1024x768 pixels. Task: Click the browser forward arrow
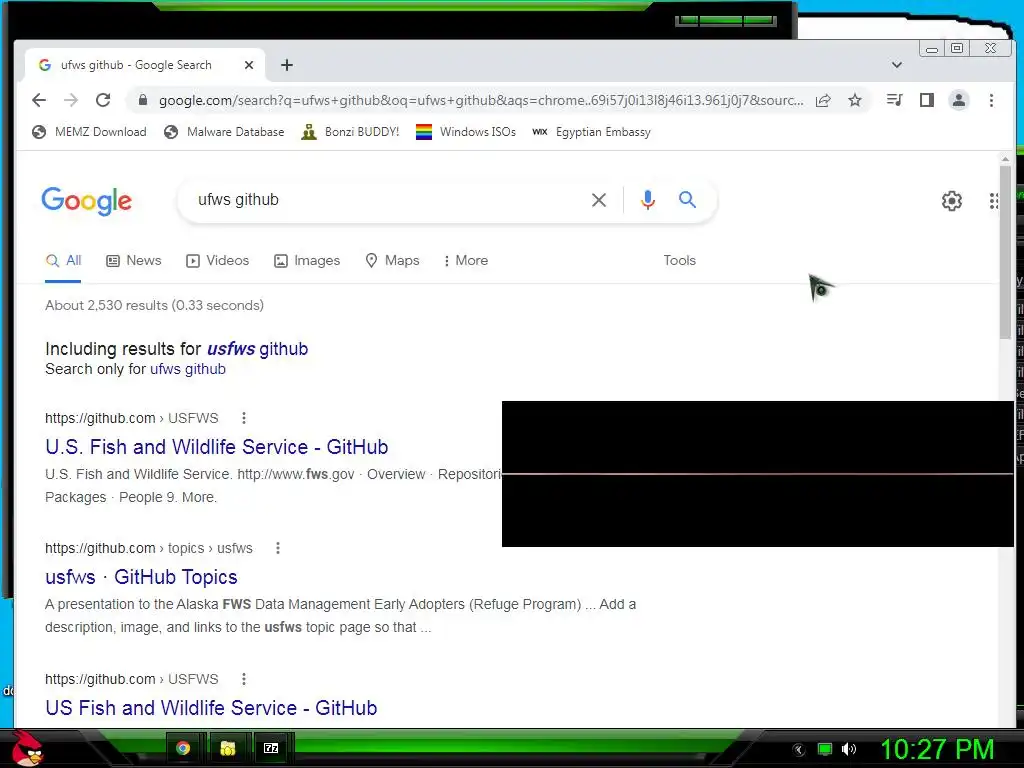click(71, 100)
